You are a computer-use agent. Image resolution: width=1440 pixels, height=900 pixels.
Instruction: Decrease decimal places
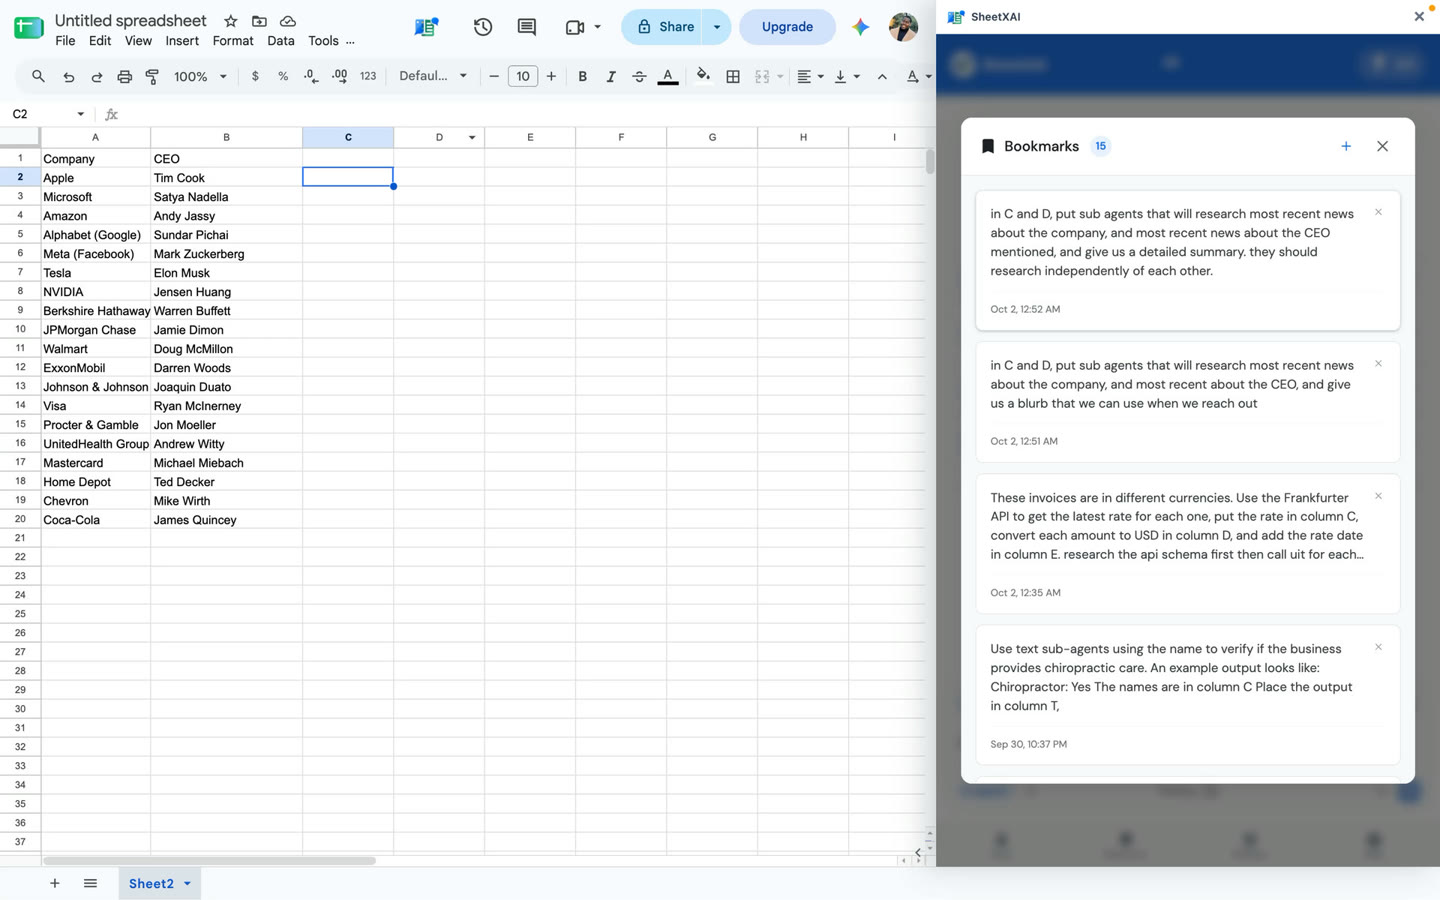click(x=311, y=76)
